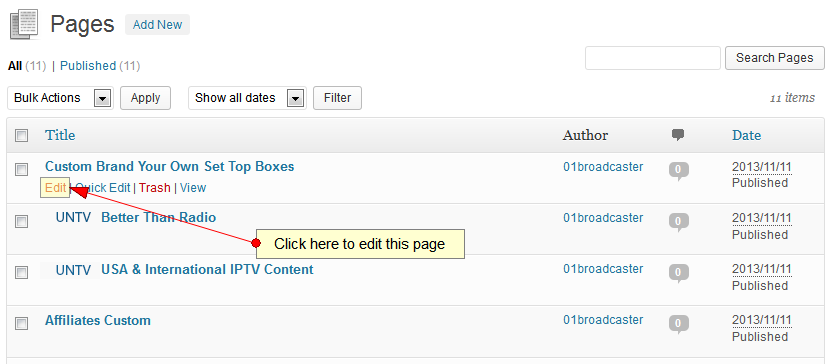Select the Better Than Radio row checkbox
This screenshot has height=364, width=831.
pos(21,221)
